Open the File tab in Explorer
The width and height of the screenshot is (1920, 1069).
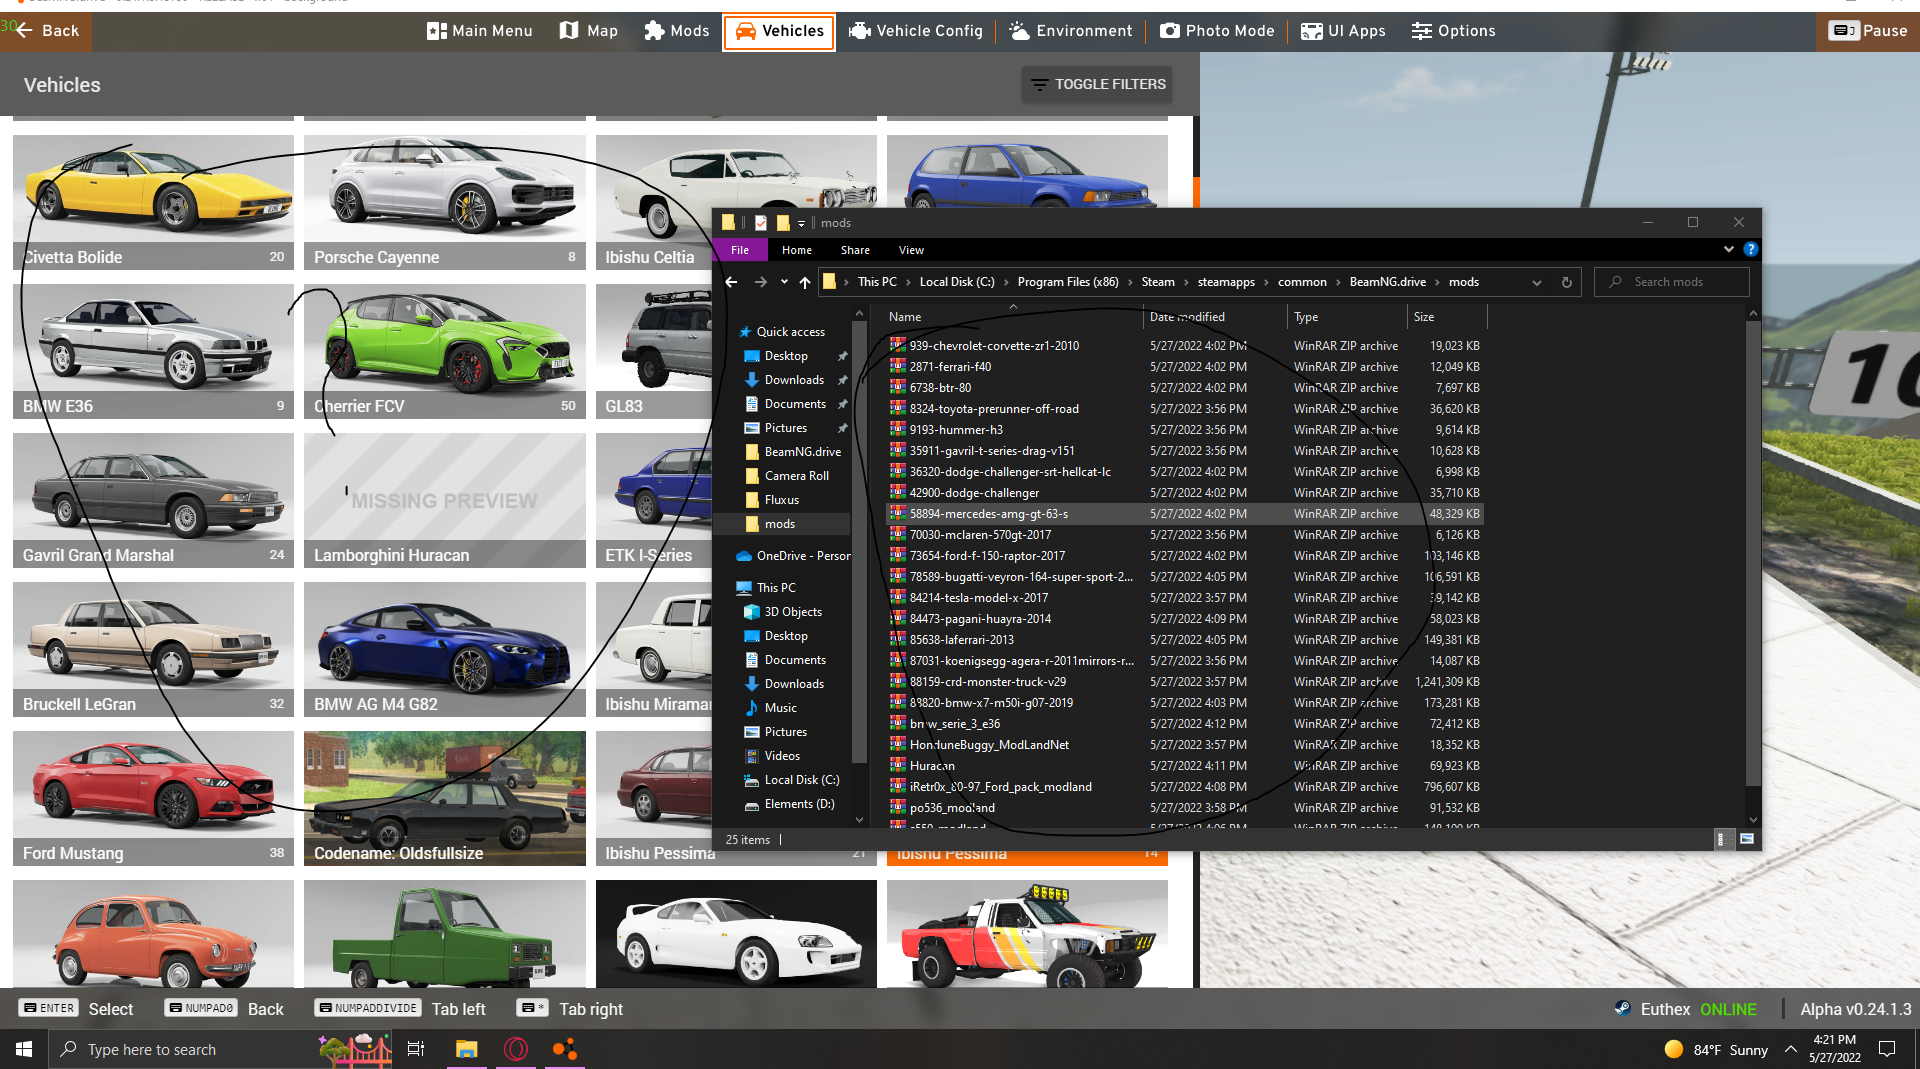point(740,250)
